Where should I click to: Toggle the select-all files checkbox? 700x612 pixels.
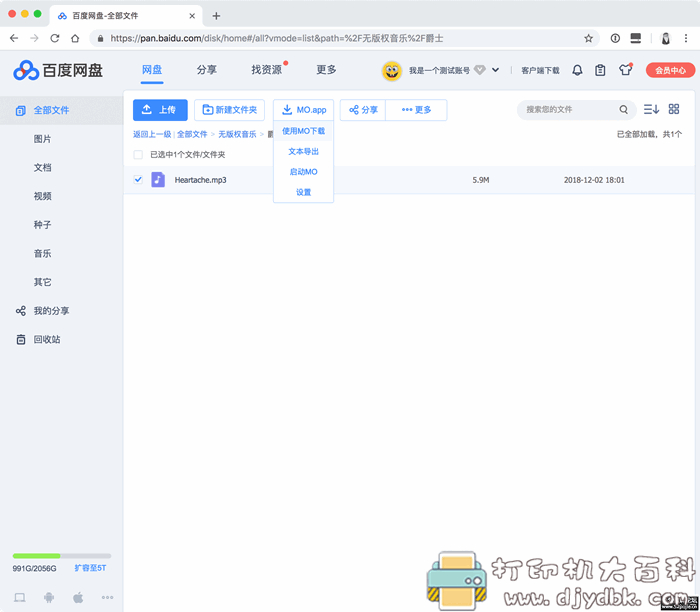pos(138,154)
